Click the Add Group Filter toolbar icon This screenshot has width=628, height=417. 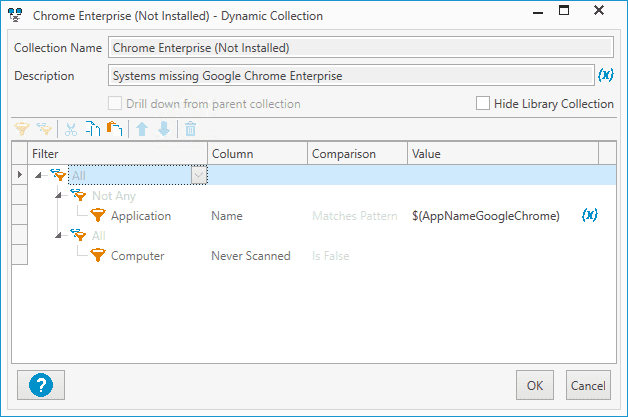click(44, 129)
